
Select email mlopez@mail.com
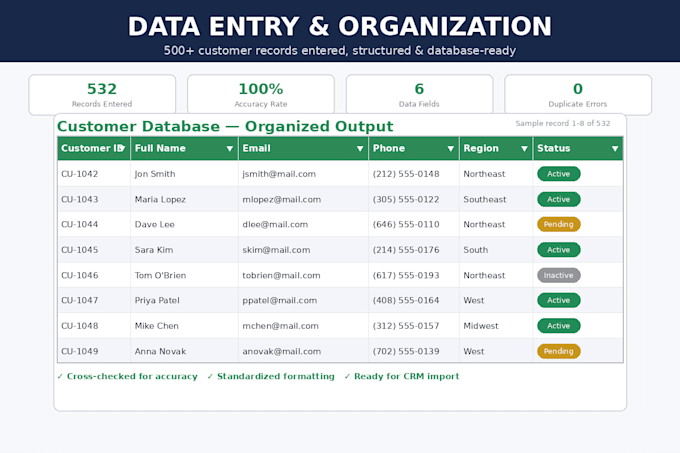click(x=281, y=199)
